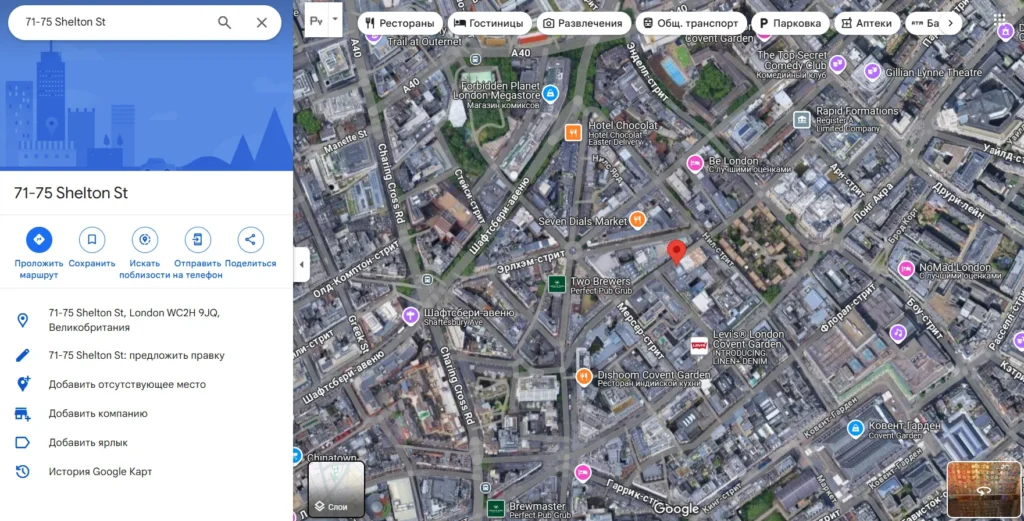The width and height of the screenshot is (1024, 521).
Task: Send to phone via Отправить на телефон
Action: (x=198, y=240)
